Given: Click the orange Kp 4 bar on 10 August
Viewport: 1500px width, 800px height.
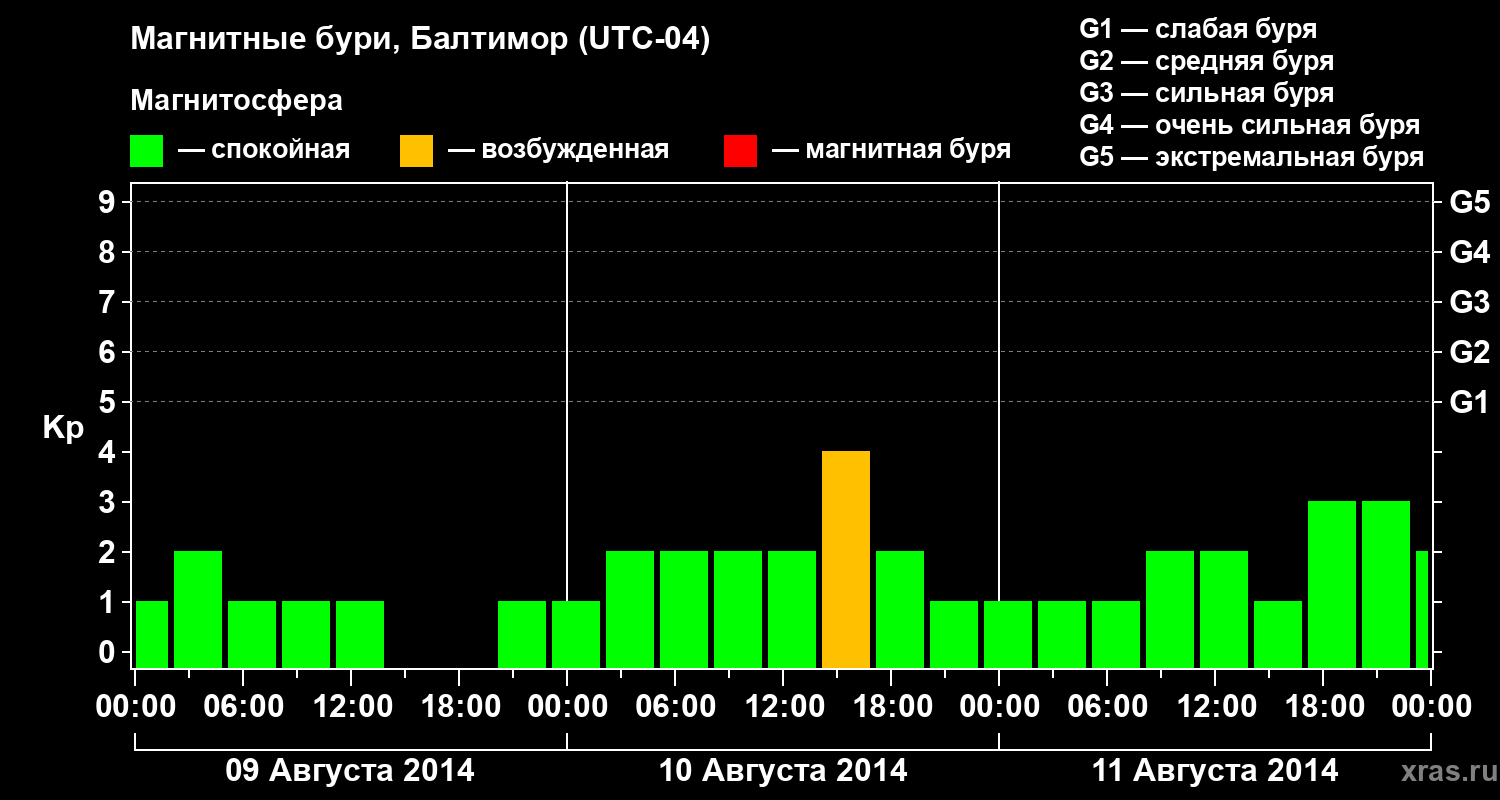Looking at the screenshot, I should tap(846, 560).
